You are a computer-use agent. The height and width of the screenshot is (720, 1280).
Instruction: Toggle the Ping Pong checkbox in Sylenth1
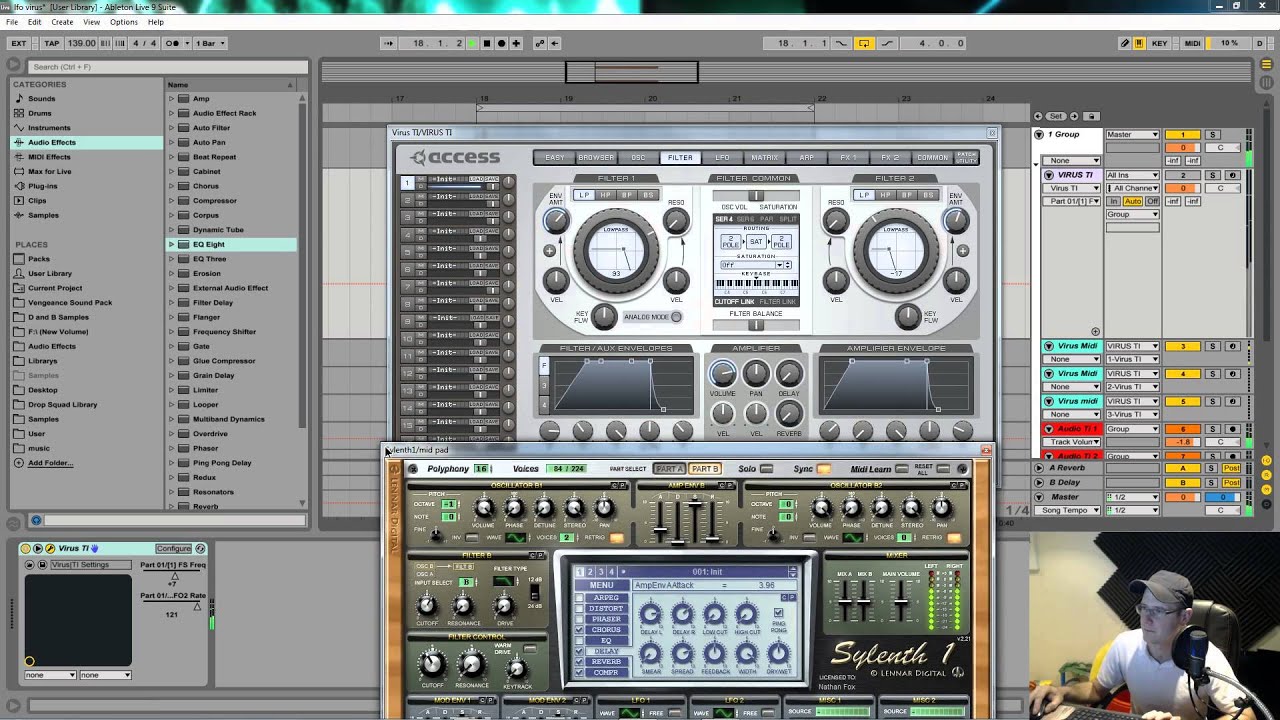(779, 612)
